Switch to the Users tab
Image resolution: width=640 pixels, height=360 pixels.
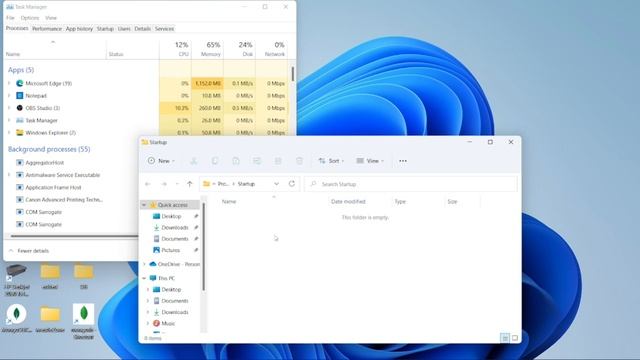click(124, 29)
